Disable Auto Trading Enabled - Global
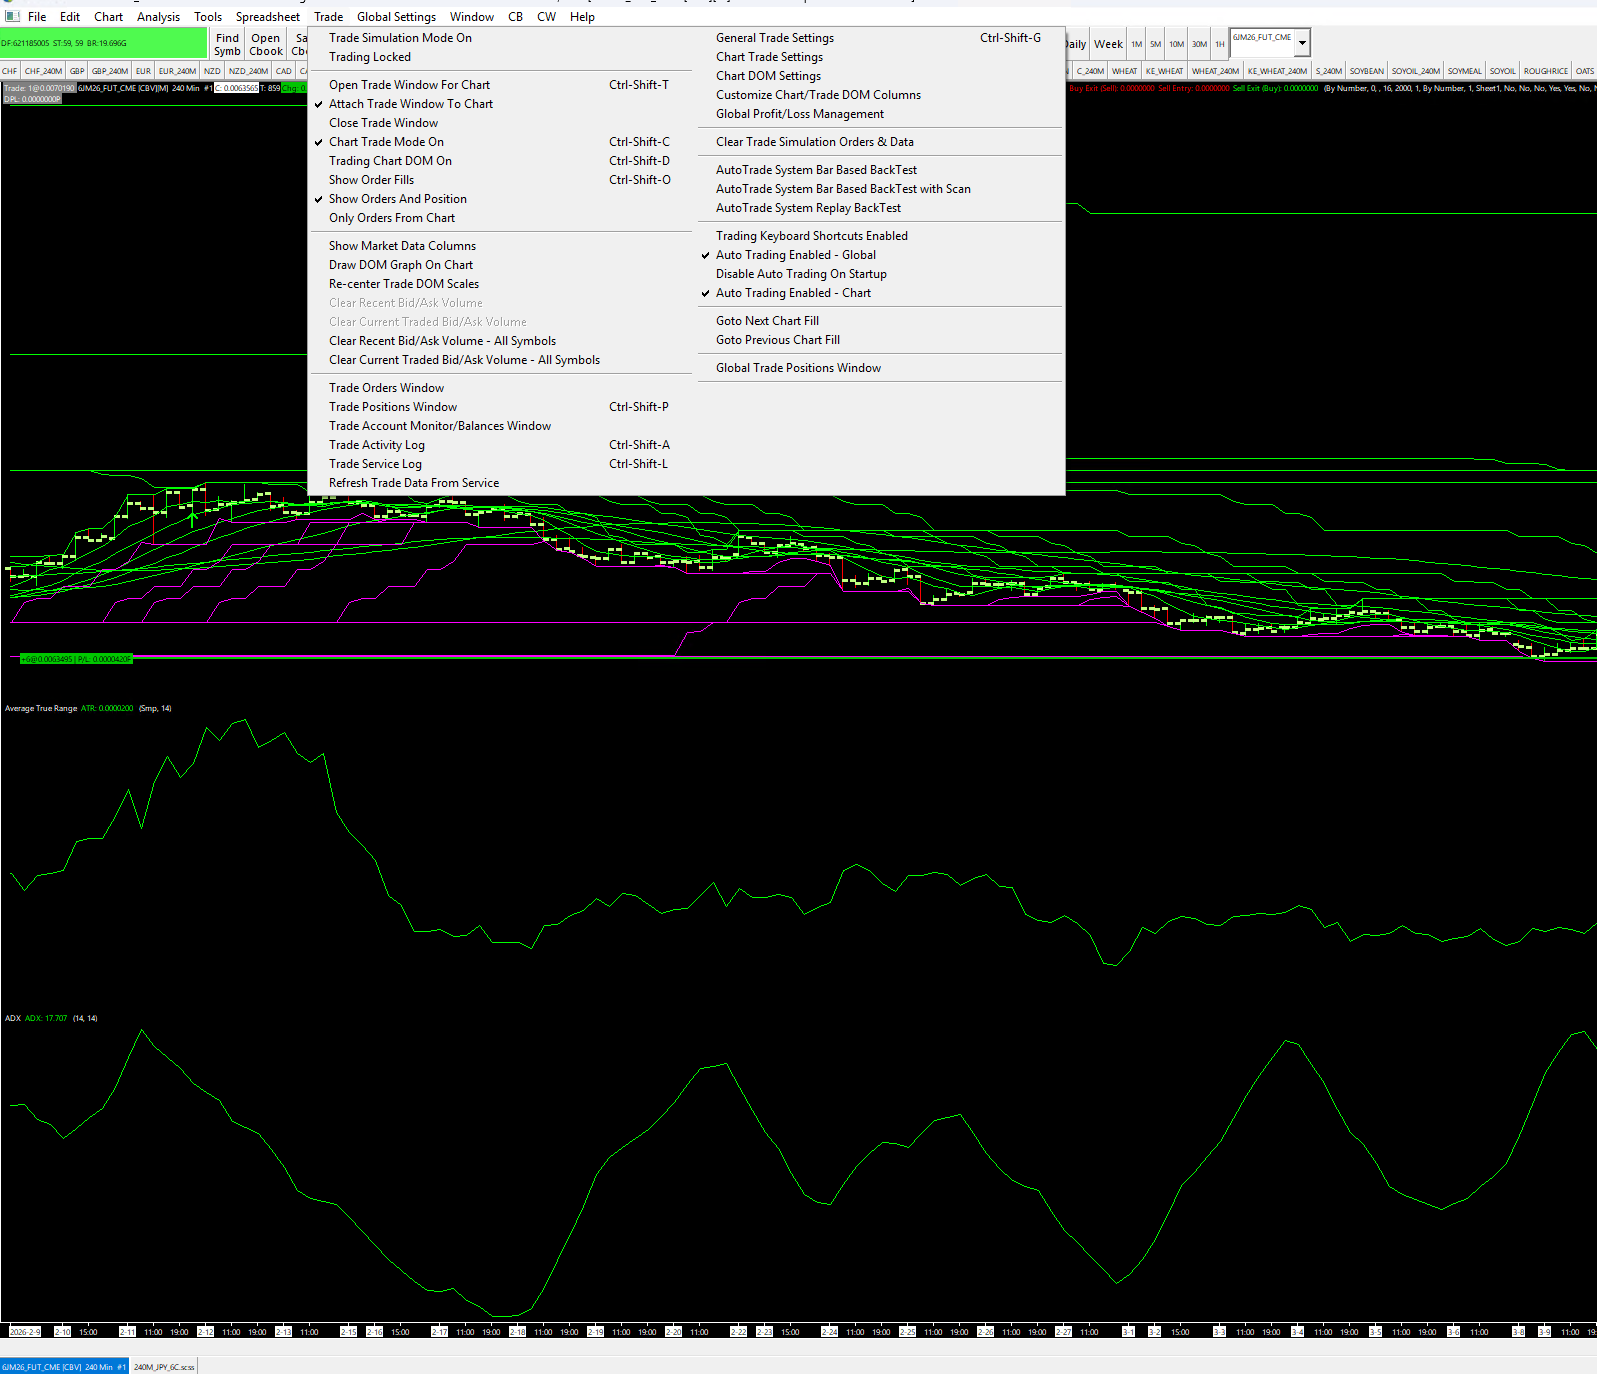Image resolution: width=1597 pixels, height=1374 pixels. (x=795, y=255)
